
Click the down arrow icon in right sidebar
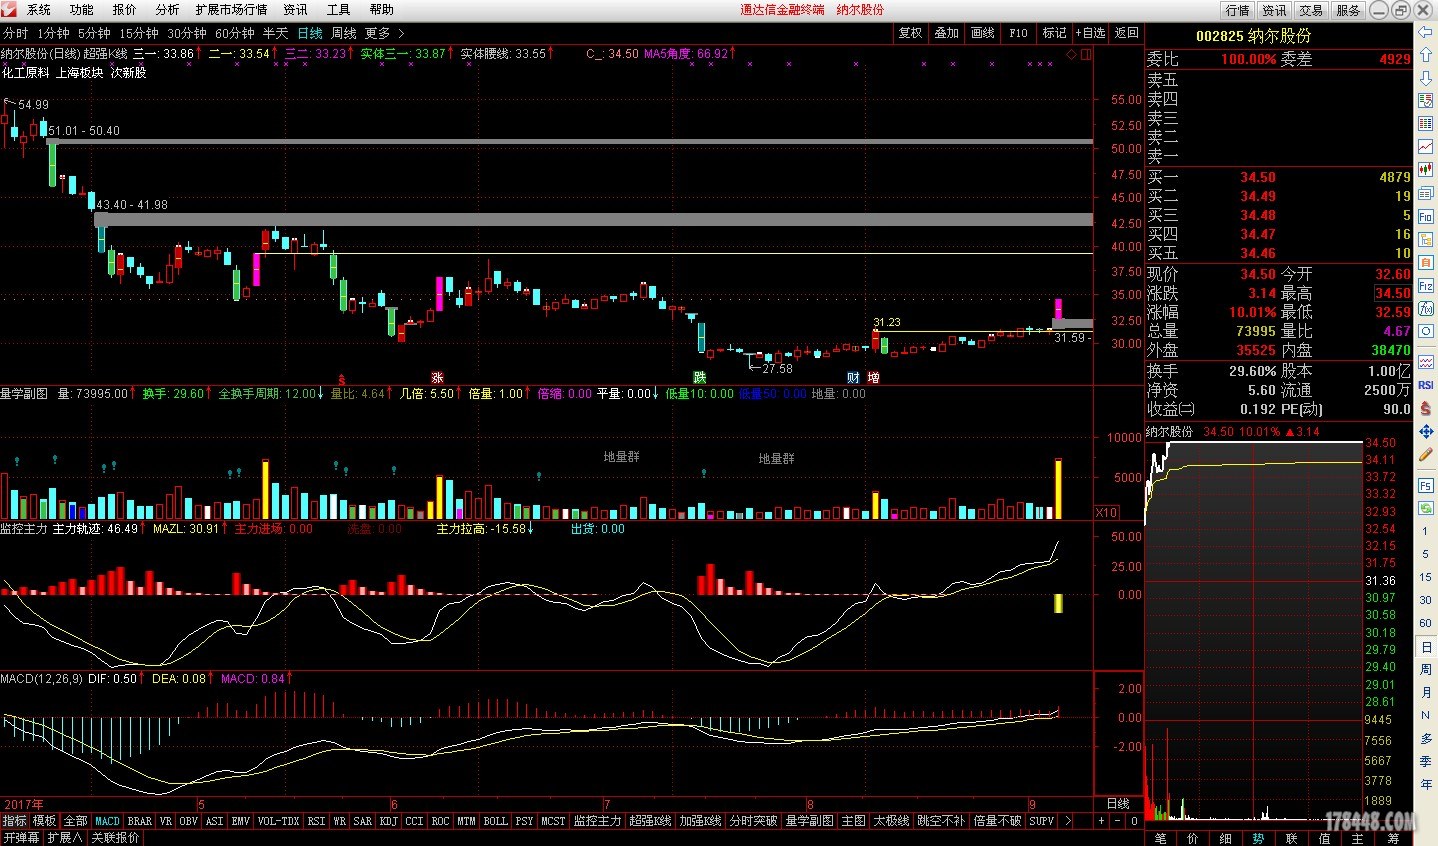click(x=1426, y=78)
